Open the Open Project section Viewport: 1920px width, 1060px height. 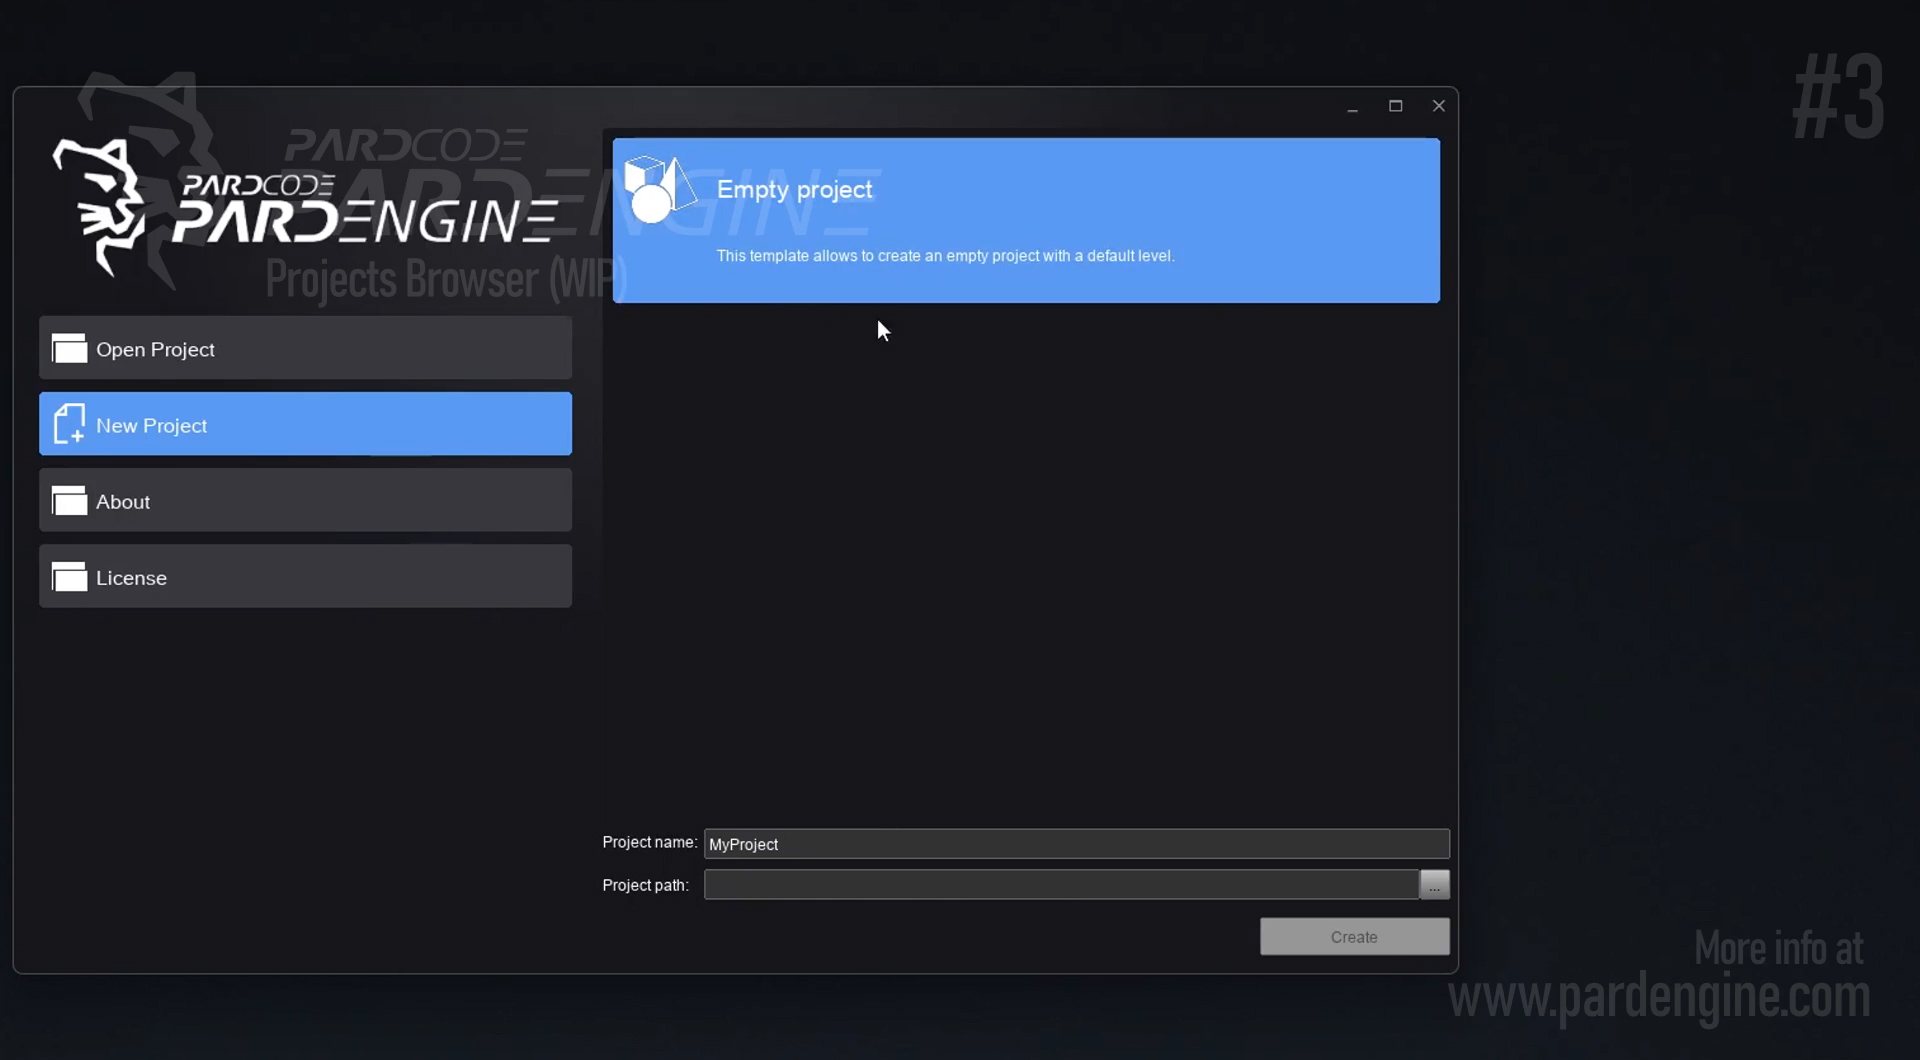coord(305,348)
